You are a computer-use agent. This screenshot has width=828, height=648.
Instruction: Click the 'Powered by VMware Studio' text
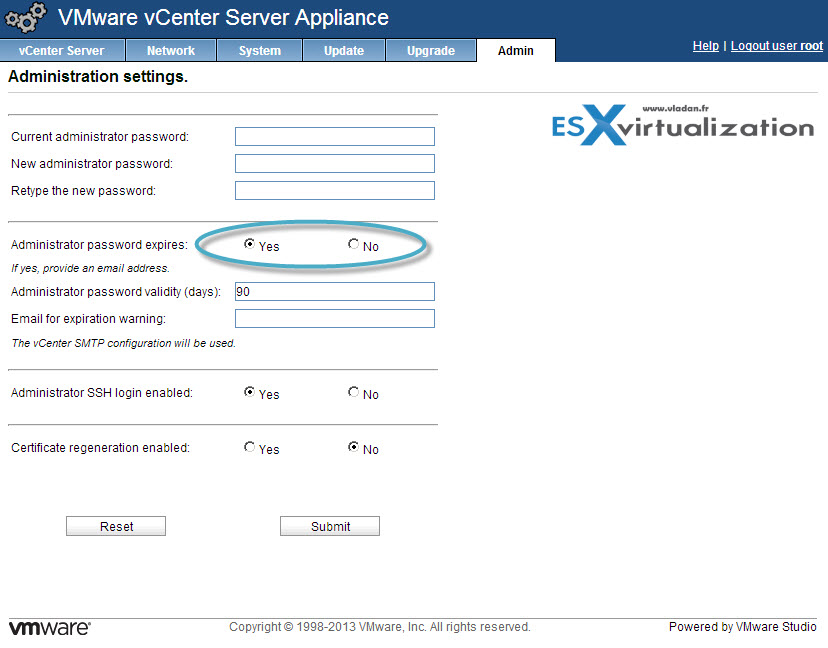(743, 627)
